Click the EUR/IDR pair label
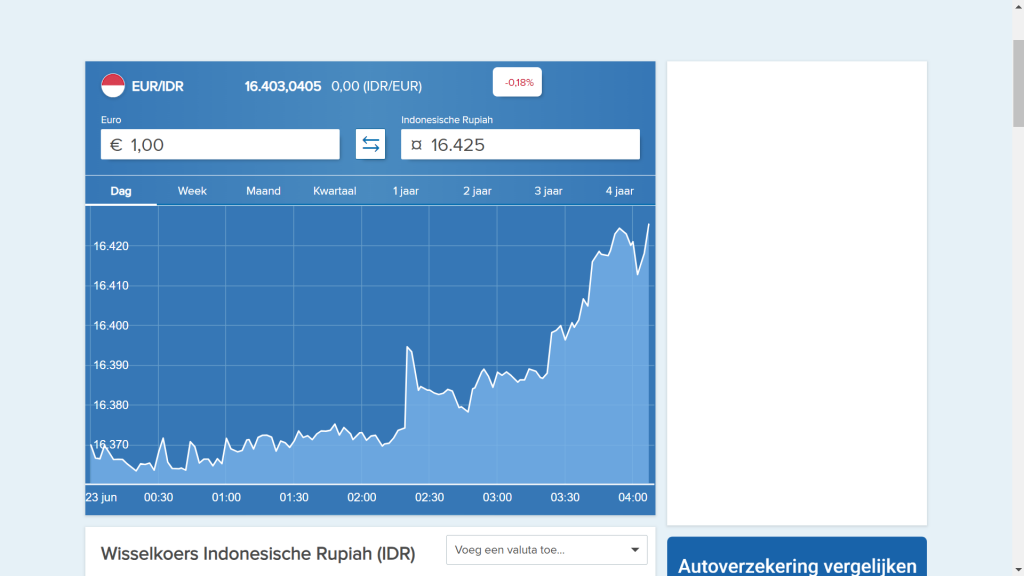This screenshot has width=1024, height=576. click(157, 87)
